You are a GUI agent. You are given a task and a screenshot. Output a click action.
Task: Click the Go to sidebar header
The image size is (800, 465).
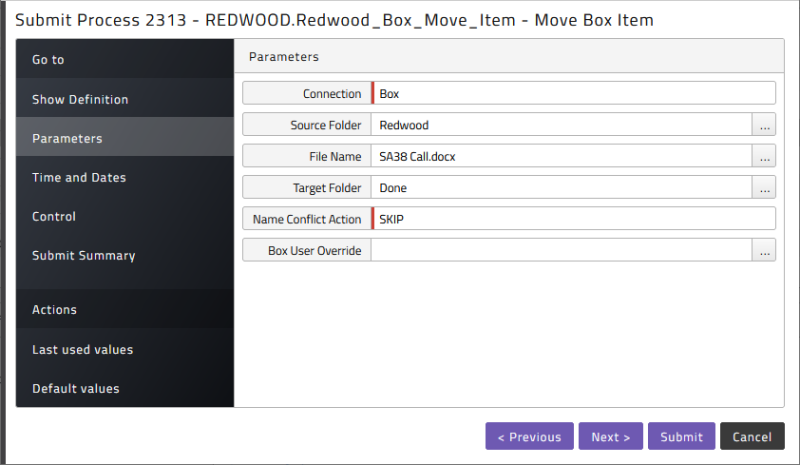[125, 59]
